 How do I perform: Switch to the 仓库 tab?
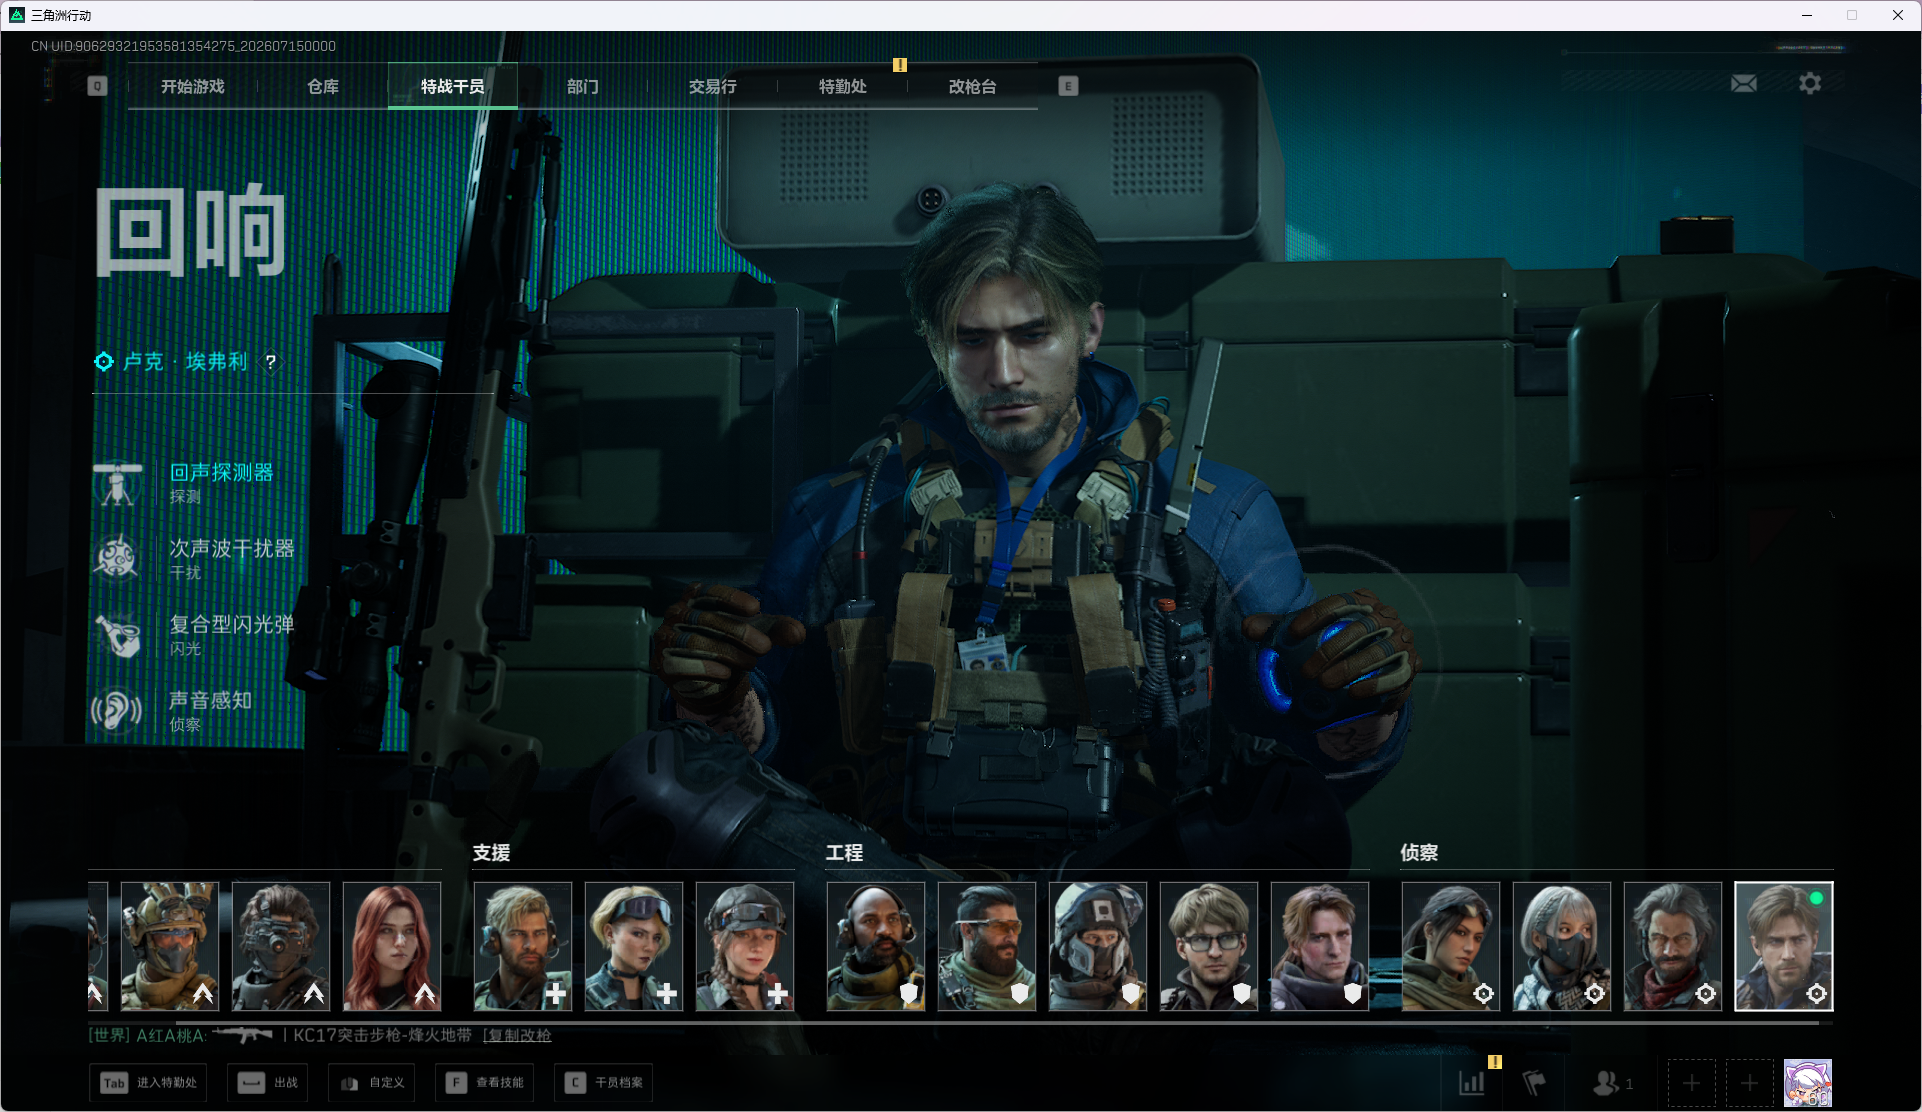click(323, 87)
